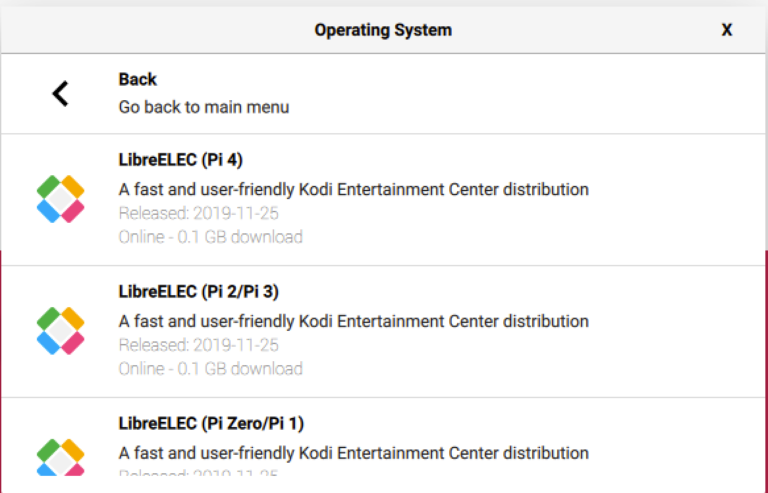Viewport: 768px width, 493px height.
Task: Click the Pi 4 Kodi distribution description
Action: coord(353,189)
